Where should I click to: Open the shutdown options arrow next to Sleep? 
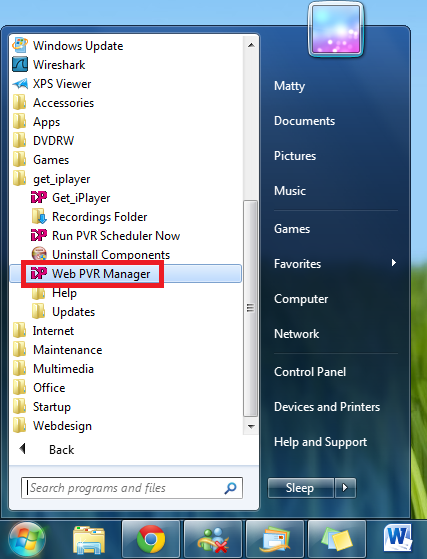click(x=345, y=488)
